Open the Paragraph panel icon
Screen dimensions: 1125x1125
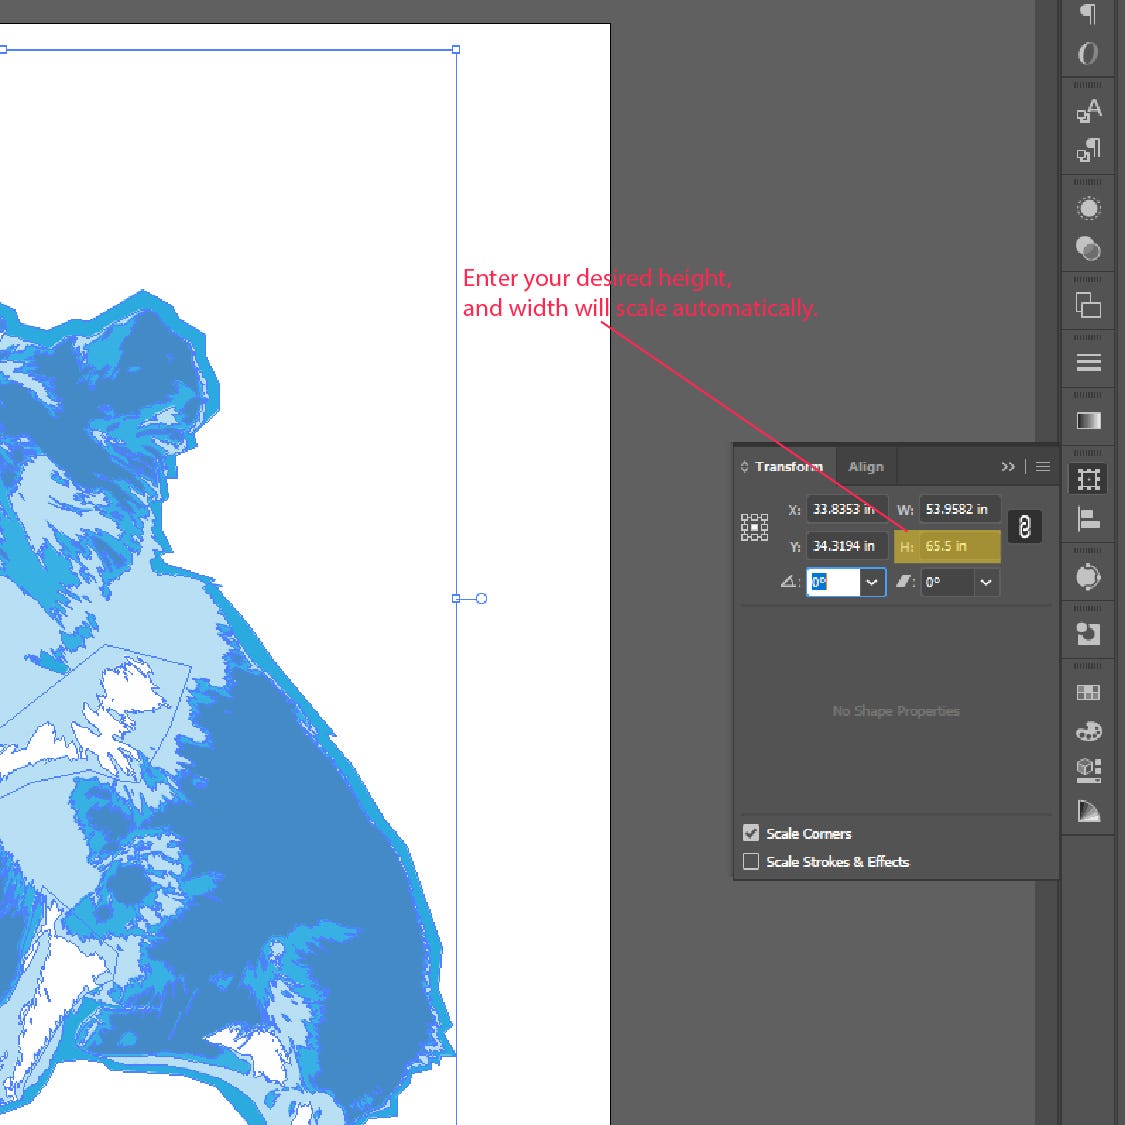(x=1088, y=14)
